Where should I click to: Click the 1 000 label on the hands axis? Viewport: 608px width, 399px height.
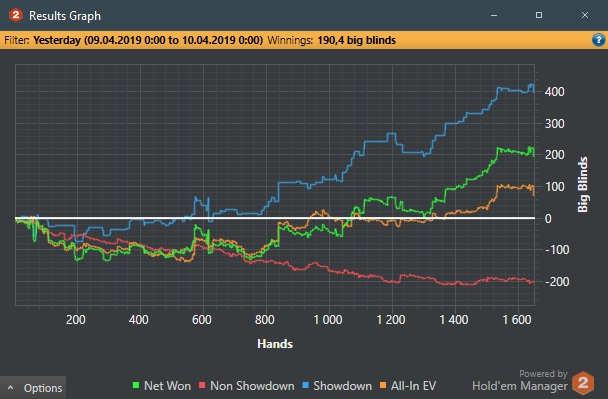click(328, 320)
